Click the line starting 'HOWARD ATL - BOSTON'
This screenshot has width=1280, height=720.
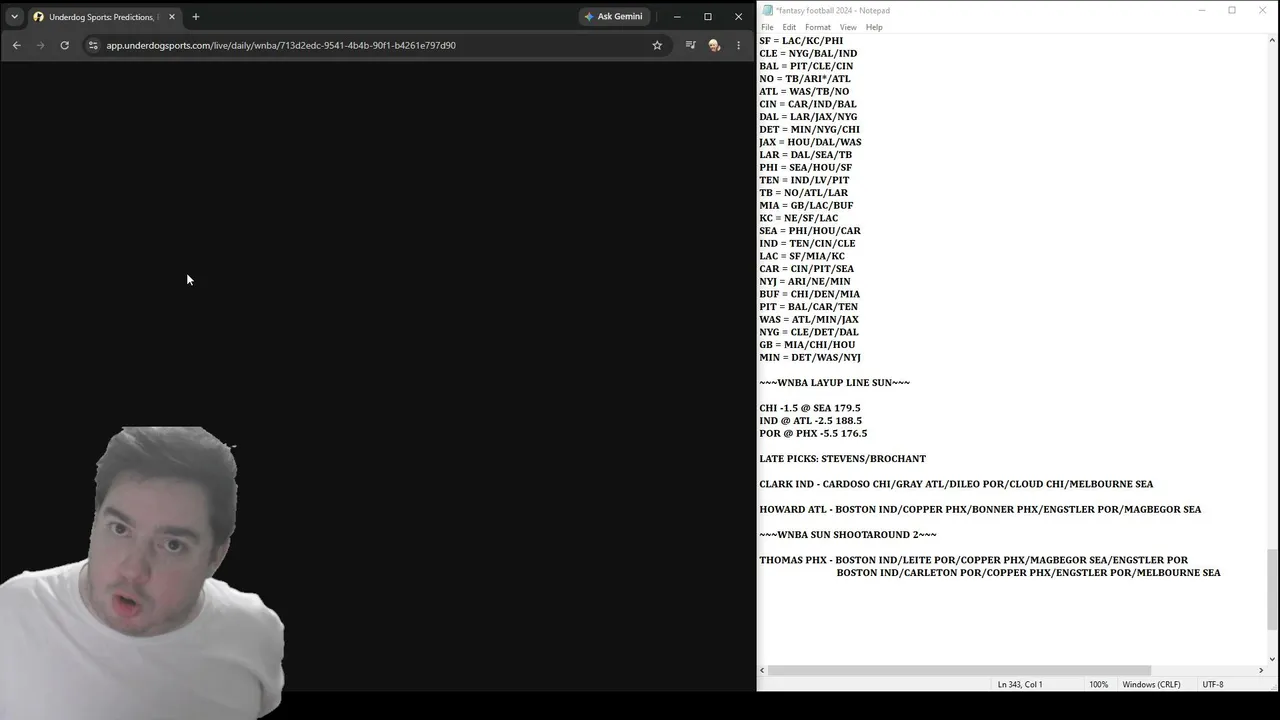tap(980, 510)
